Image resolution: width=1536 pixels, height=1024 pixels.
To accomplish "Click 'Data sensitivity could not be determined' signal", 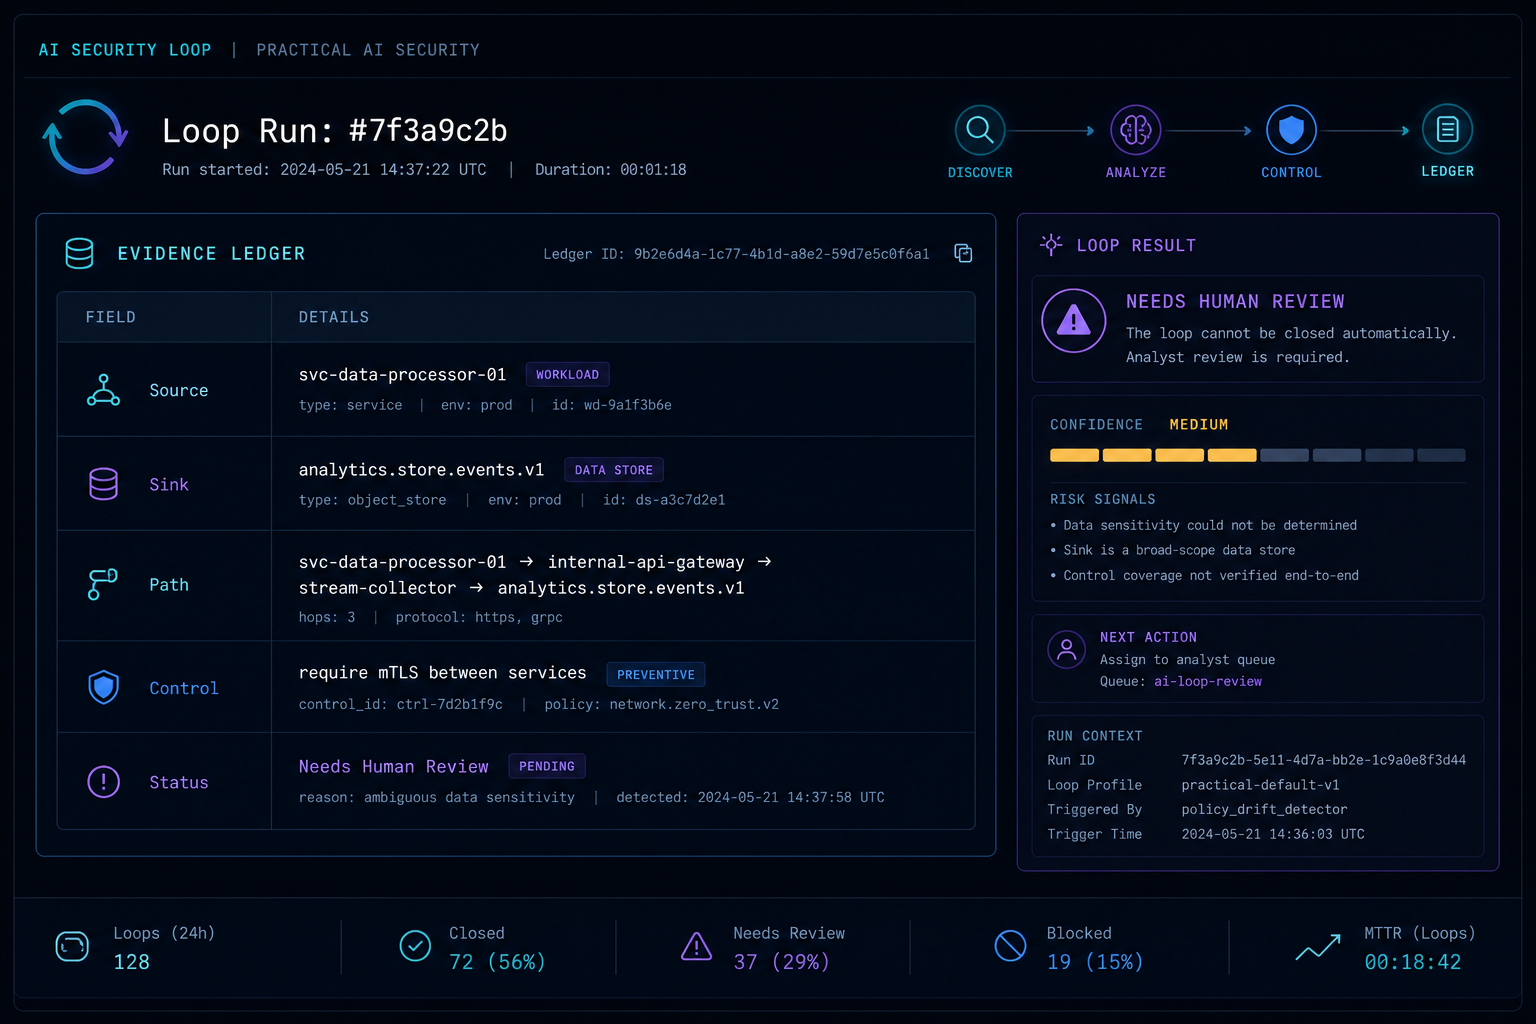I will 1210,525.
